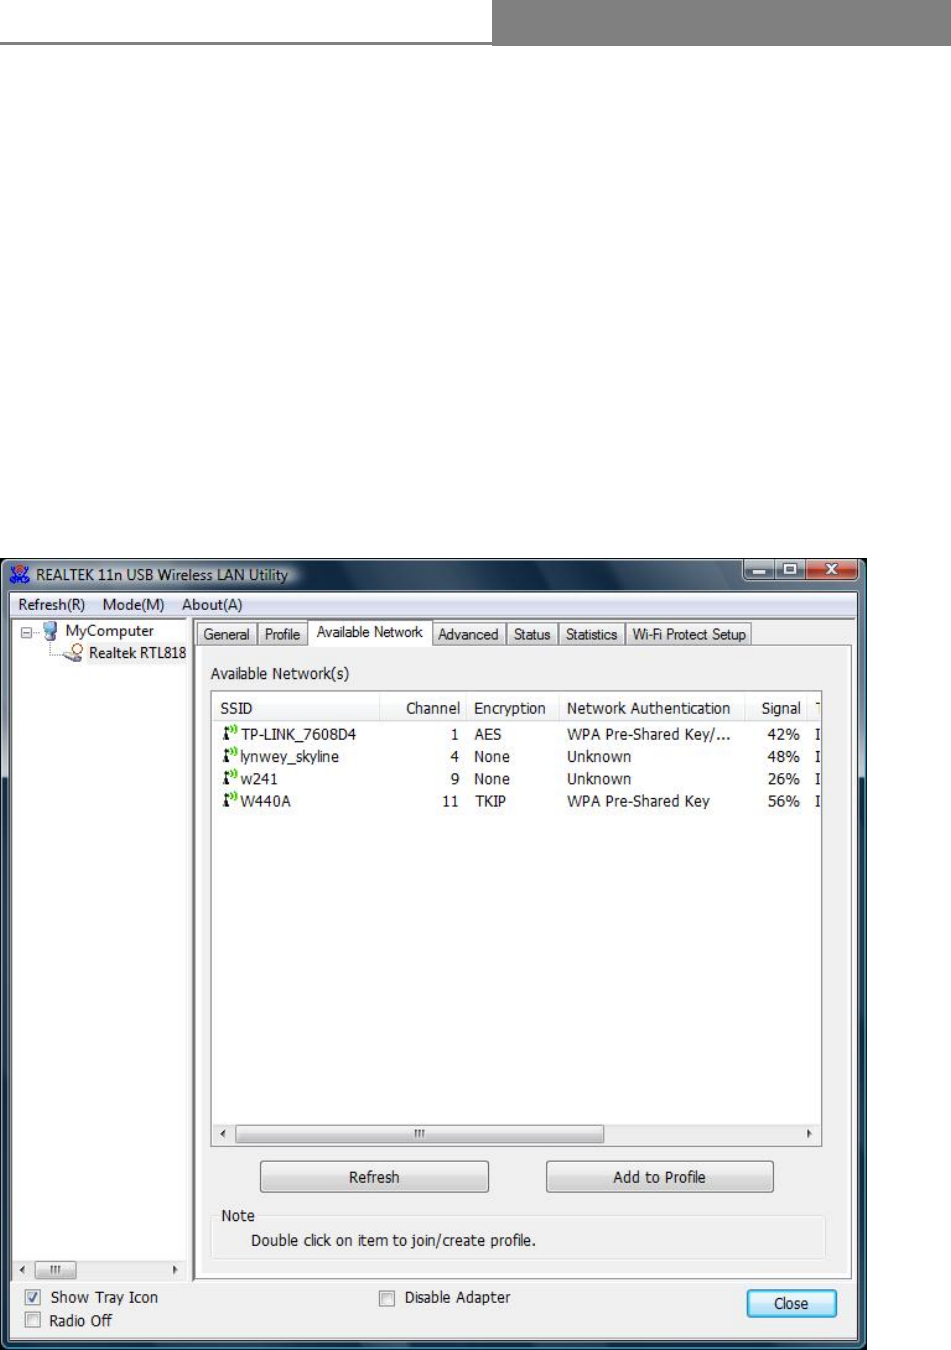Click the channel 9 cell
This screenshot has height=1350, width=951.
point(454,779)
